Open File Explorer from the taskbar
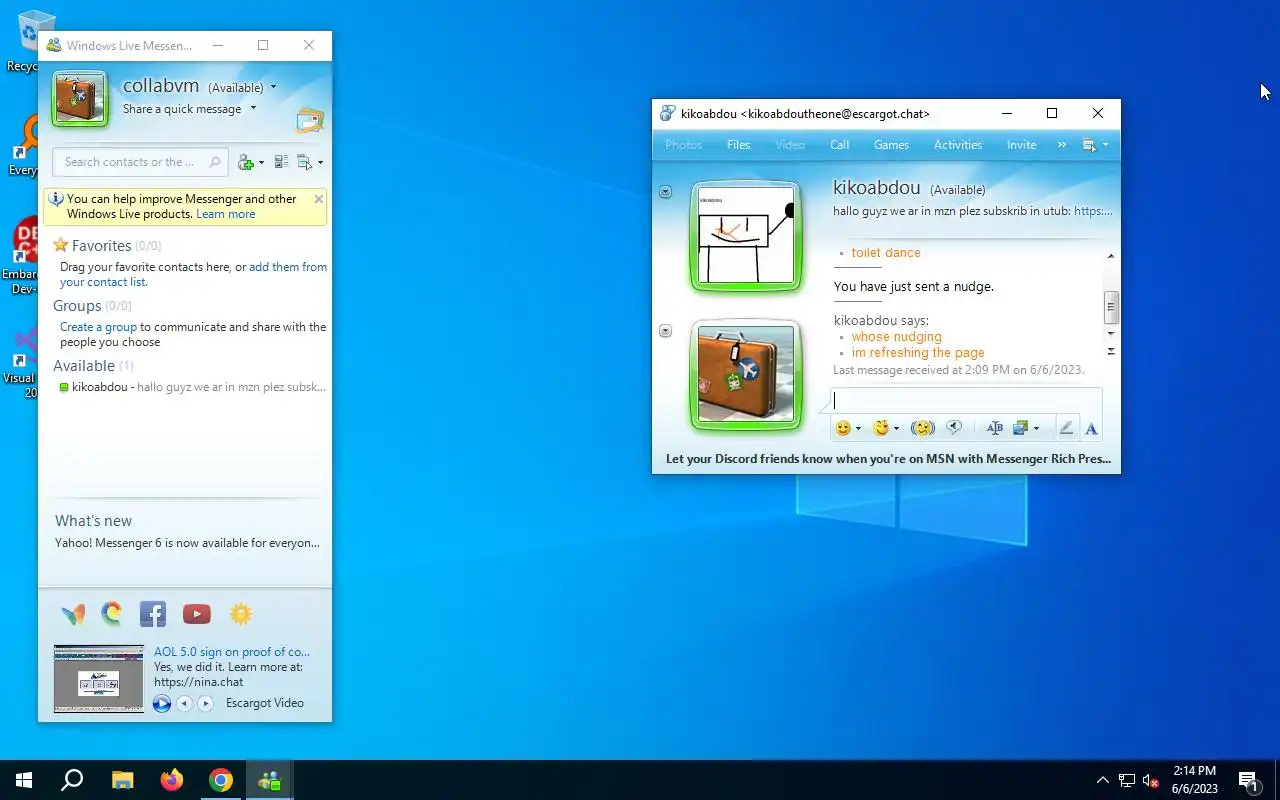This screenshot has width=1280, height=800. point(122,780)
